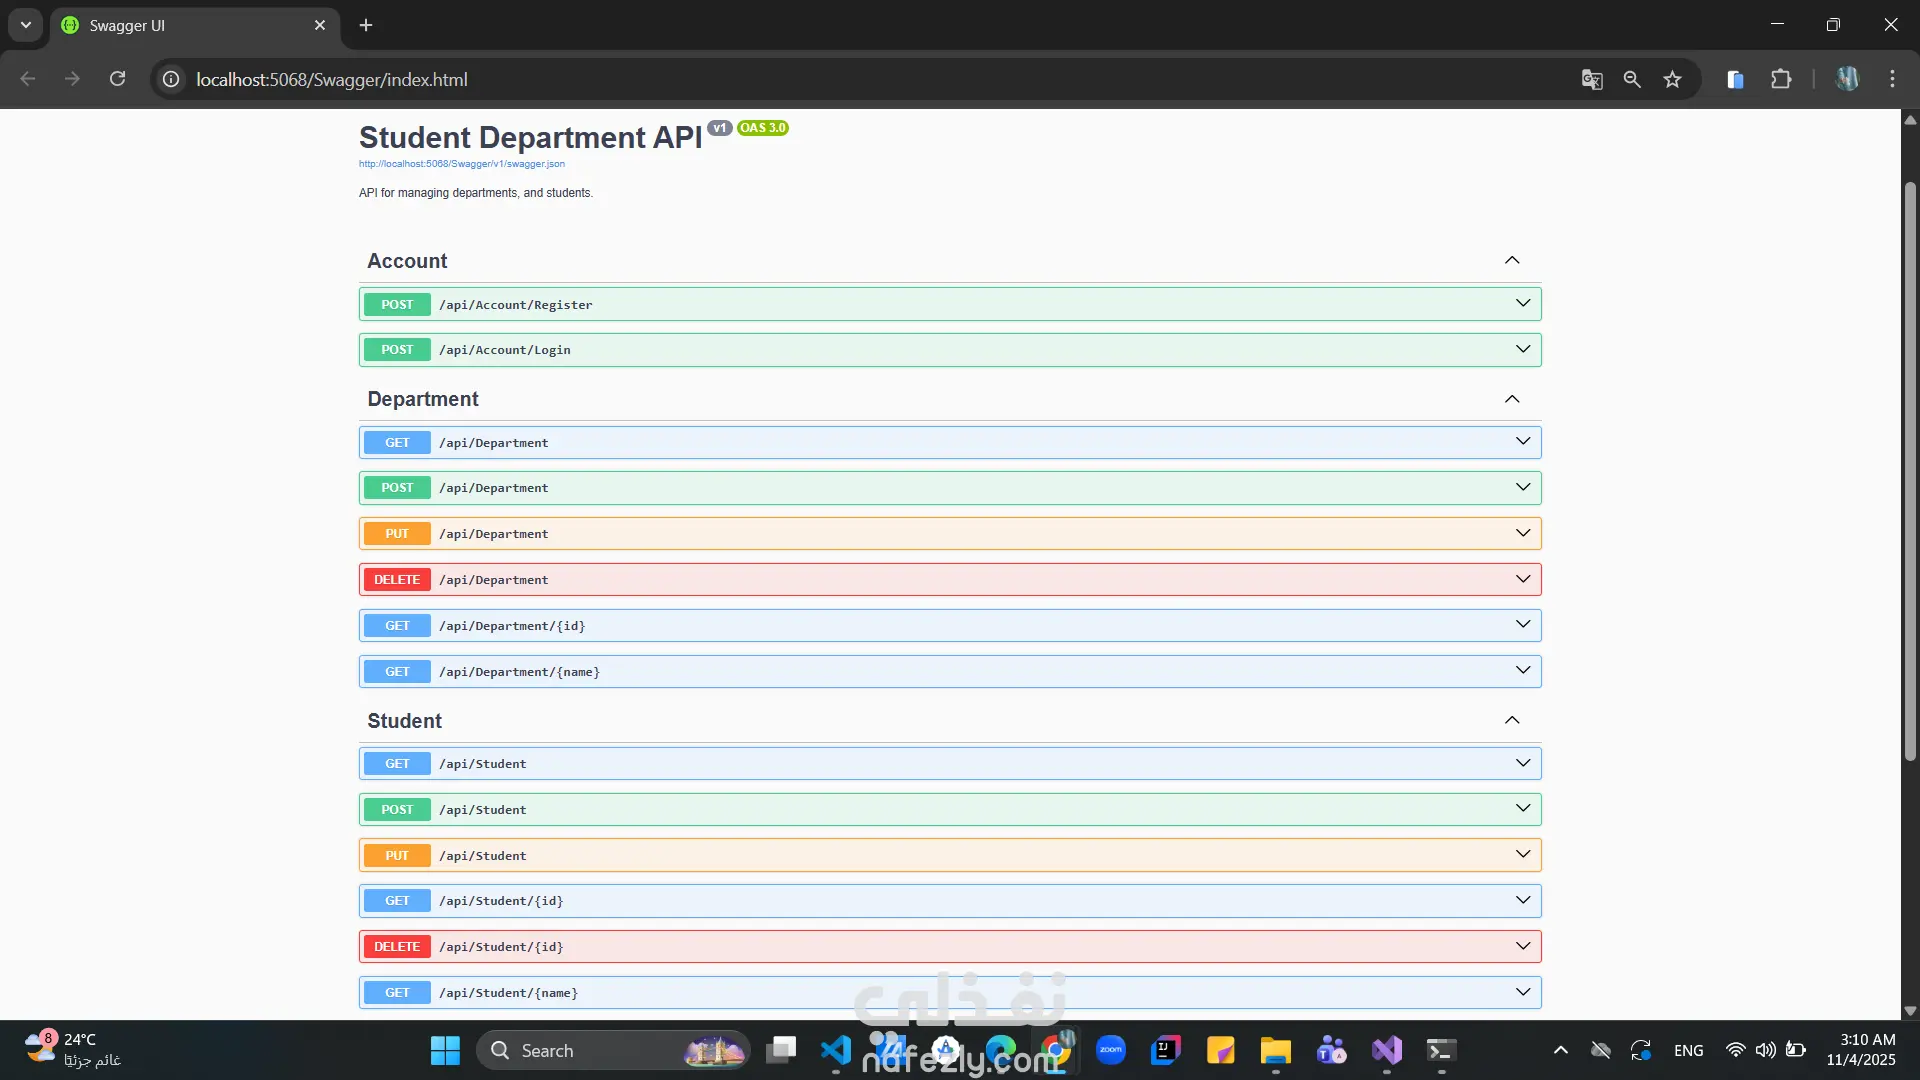Collapse the Department section chevron

click(1512, 399)
